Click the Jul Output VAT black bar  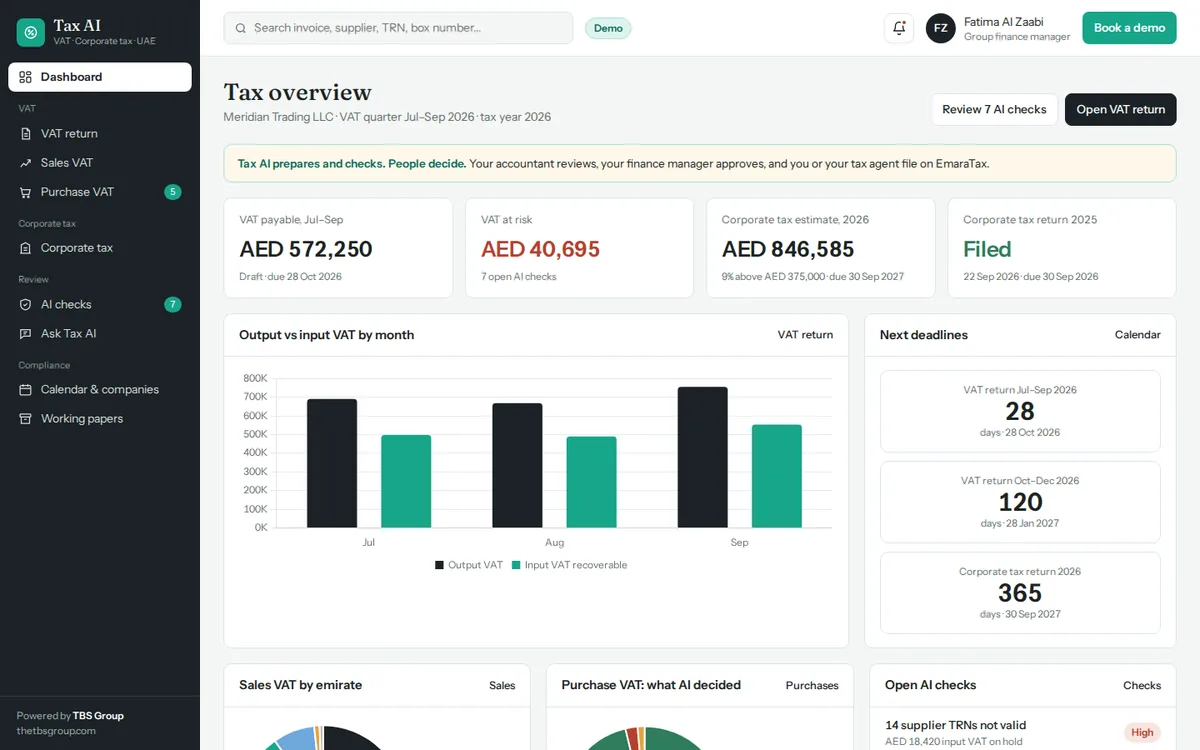[x=332, y=463]
